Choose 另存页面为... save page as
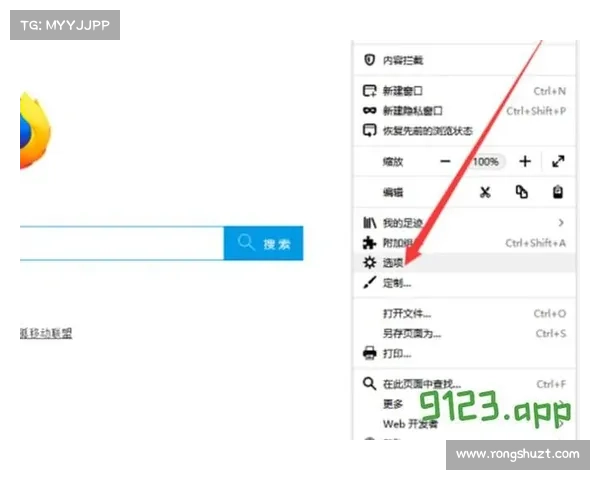Viewport: 600px width, 480px height. coord(464,334)
